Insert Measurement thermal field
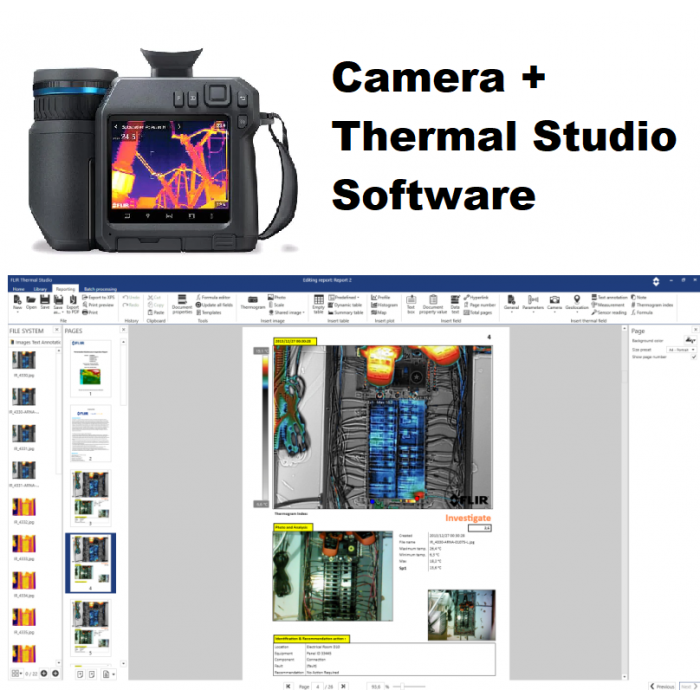The image size is (700, 700). click(x=608, y=305)
